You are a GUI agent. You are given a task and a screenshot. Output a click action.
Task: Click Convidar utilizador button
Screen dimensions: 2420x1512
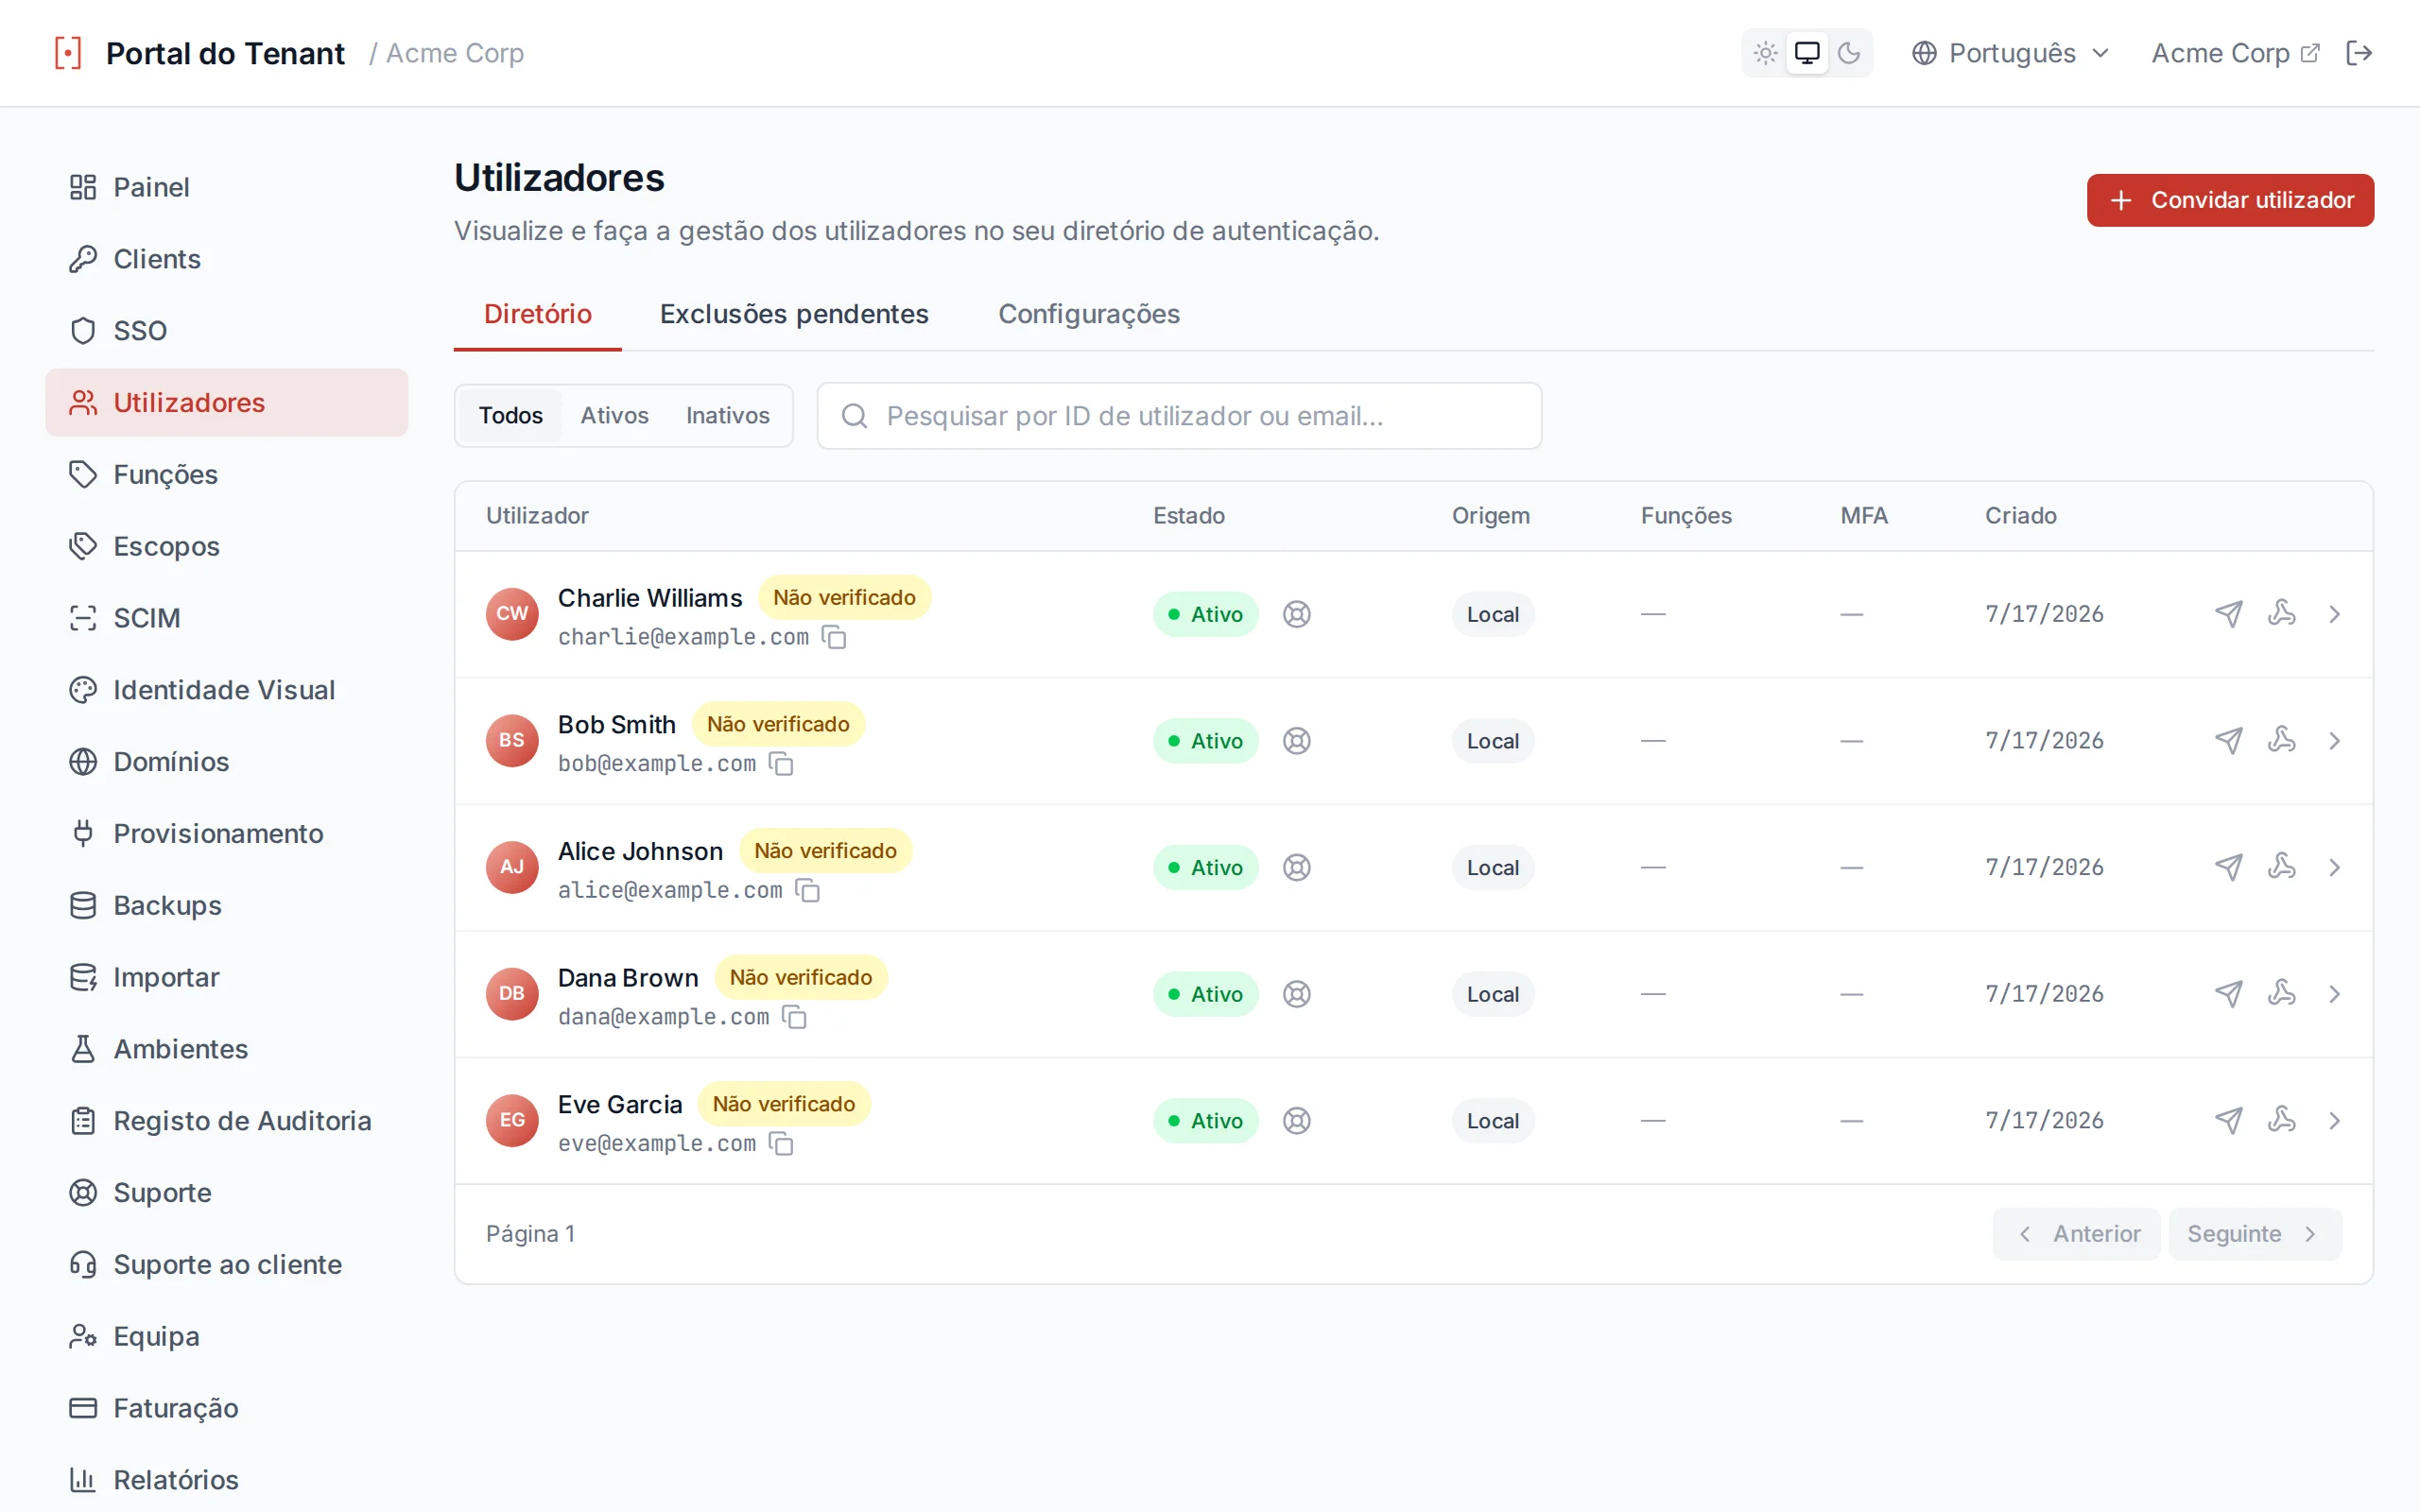point(2230,200)
